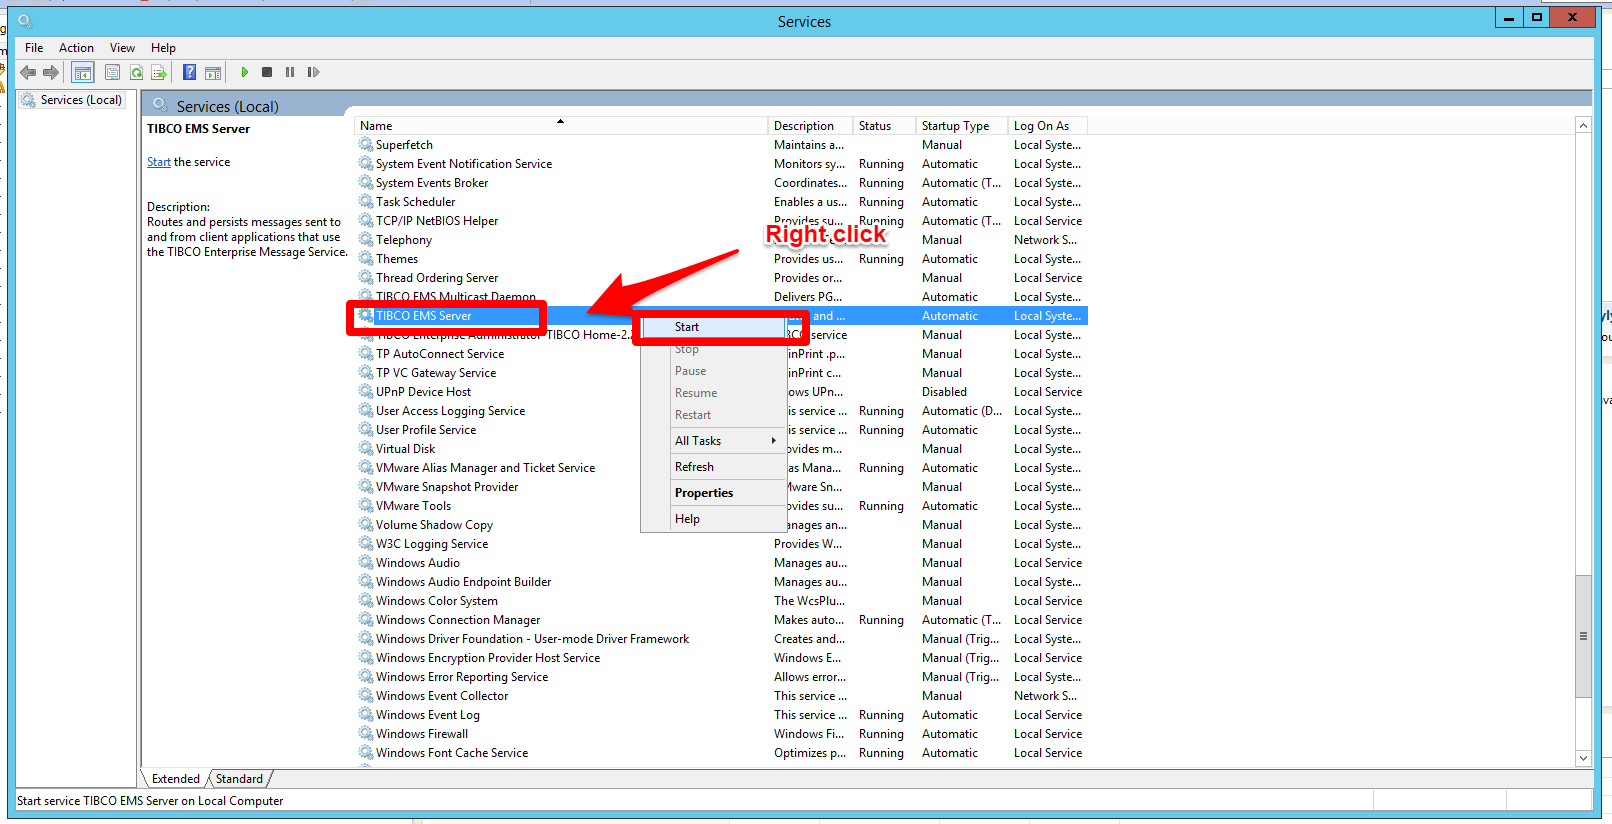Select the TP VC Gateway Service row
The image size is (1612, 824).
point(721,373)
